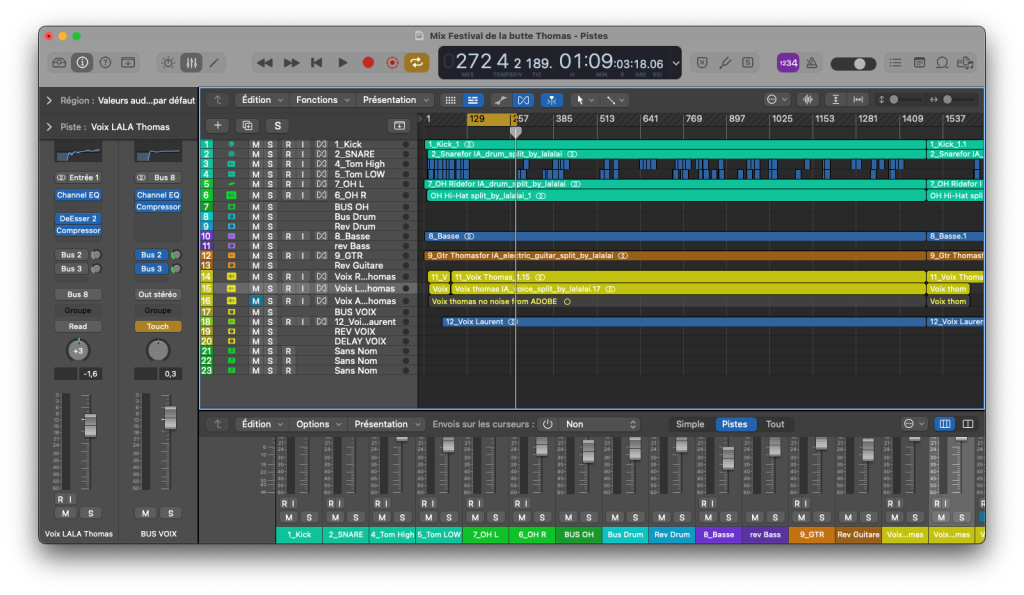Click the DeEsser 2 plug-in slot

[x=78, y=218]
